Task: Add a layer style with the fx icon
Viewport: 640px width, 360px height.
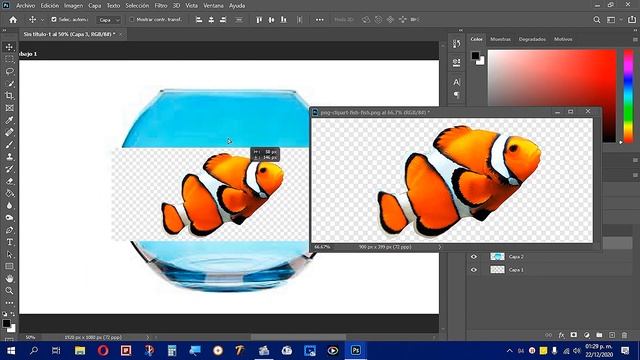Action: pyautogui.click(x=561, y=335)
